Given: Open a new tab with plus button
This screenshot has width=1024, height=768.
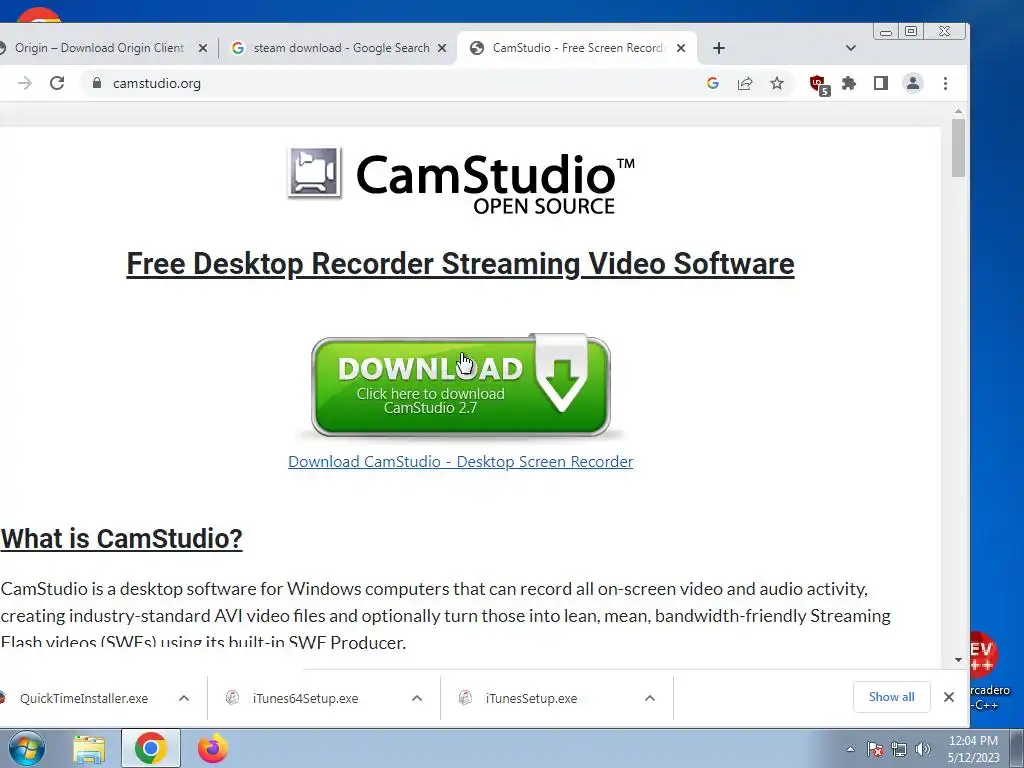Looking at the screenshot, I should point(718,48).
